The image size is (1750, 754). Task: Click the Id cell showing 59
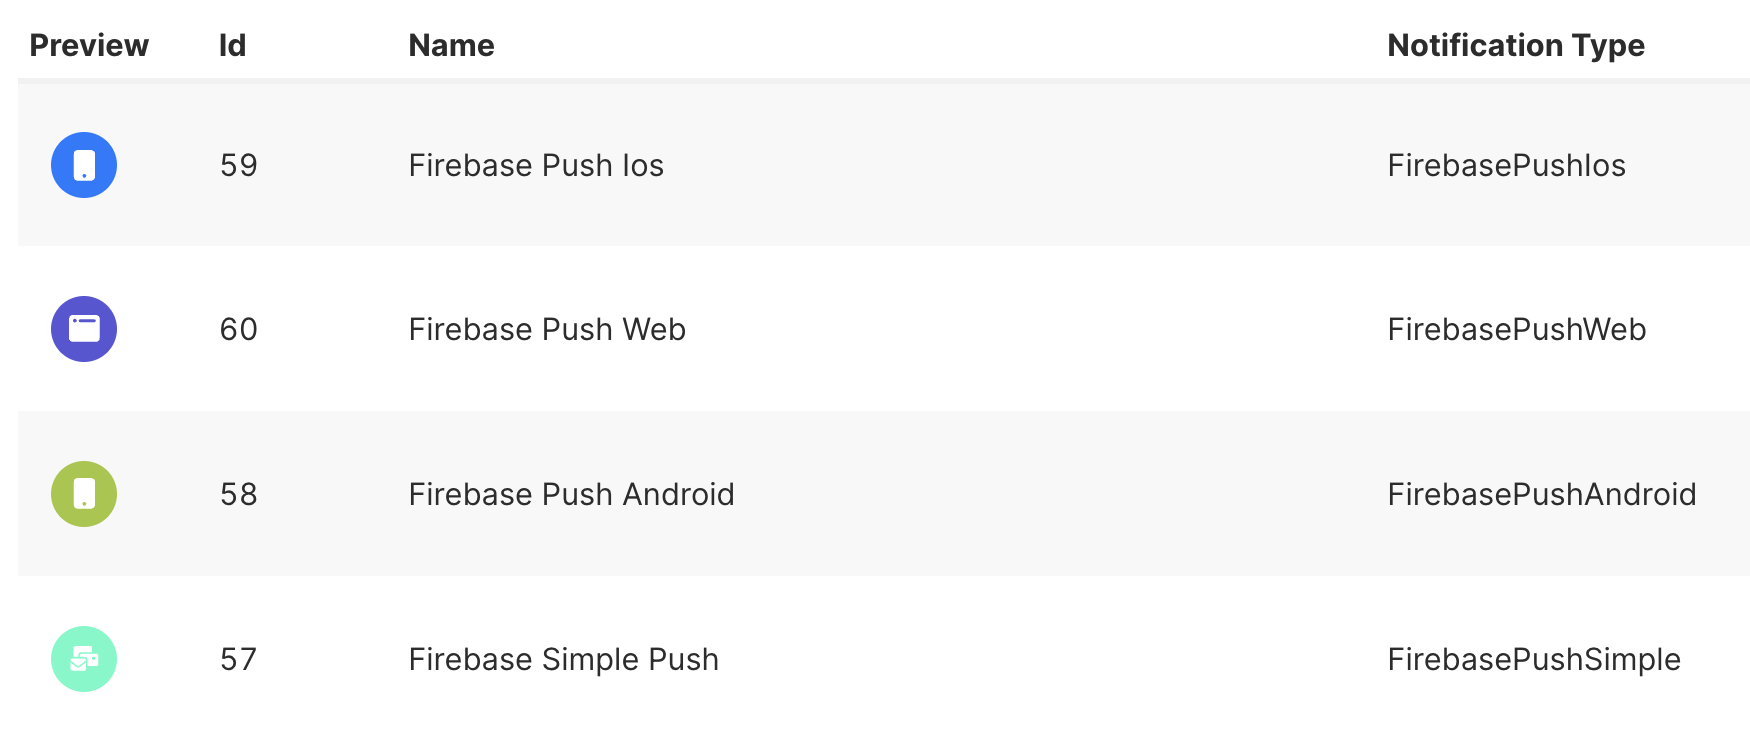click(239, 165)
